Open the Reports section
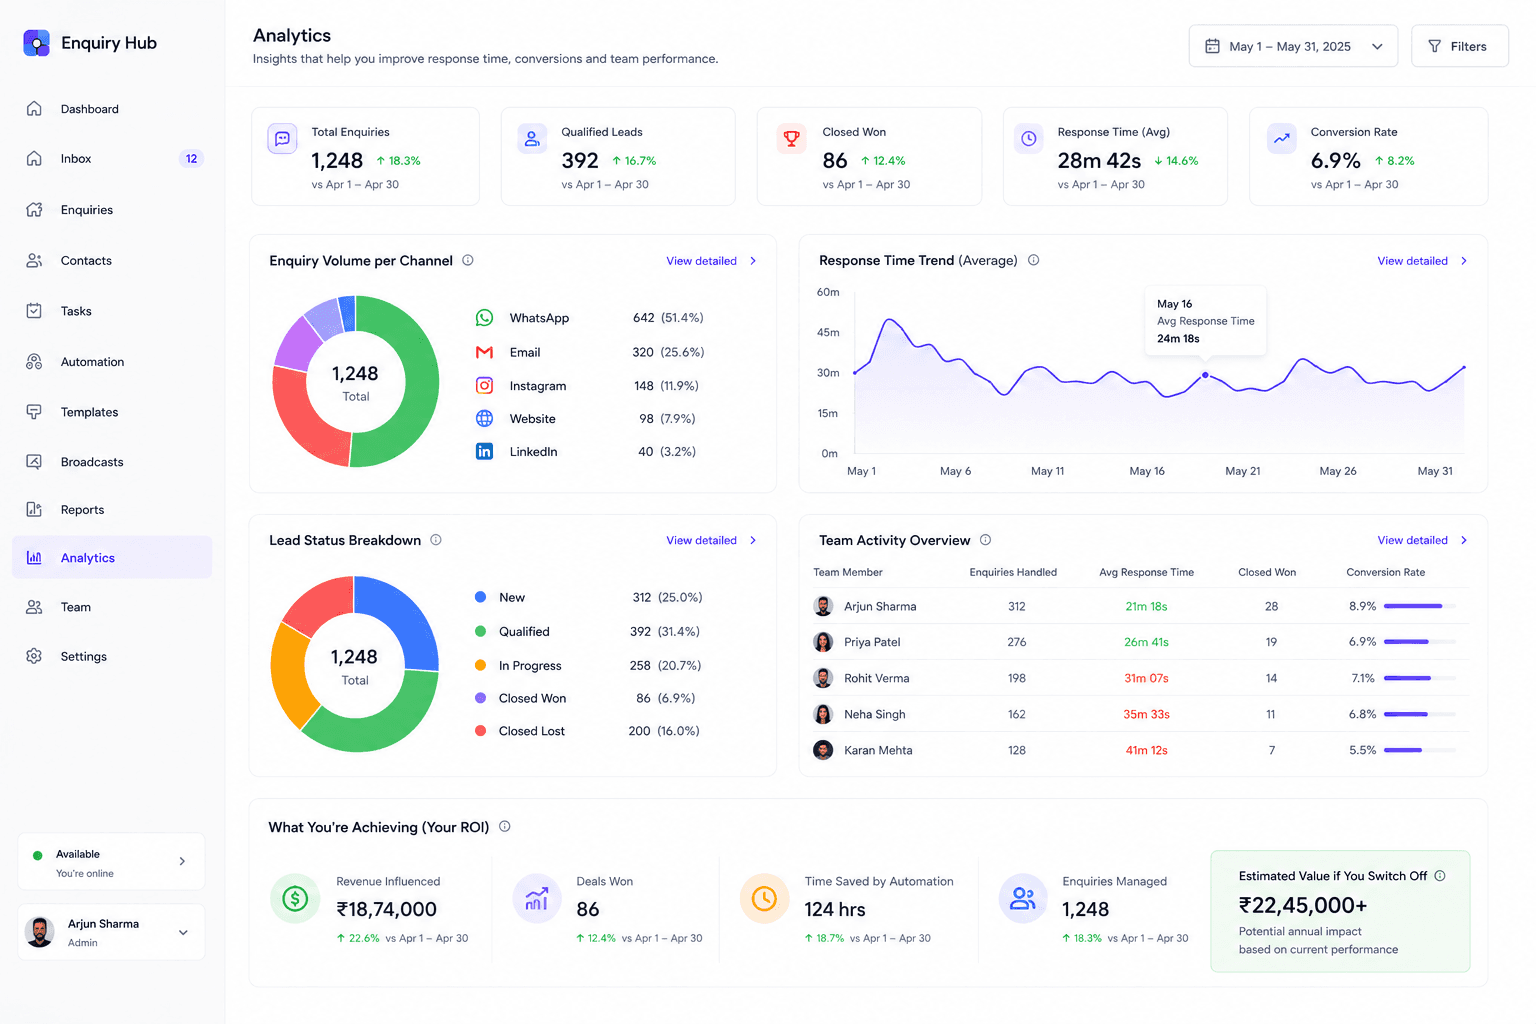This screenshot has height=1024, width=1536. tap(112, 510)
